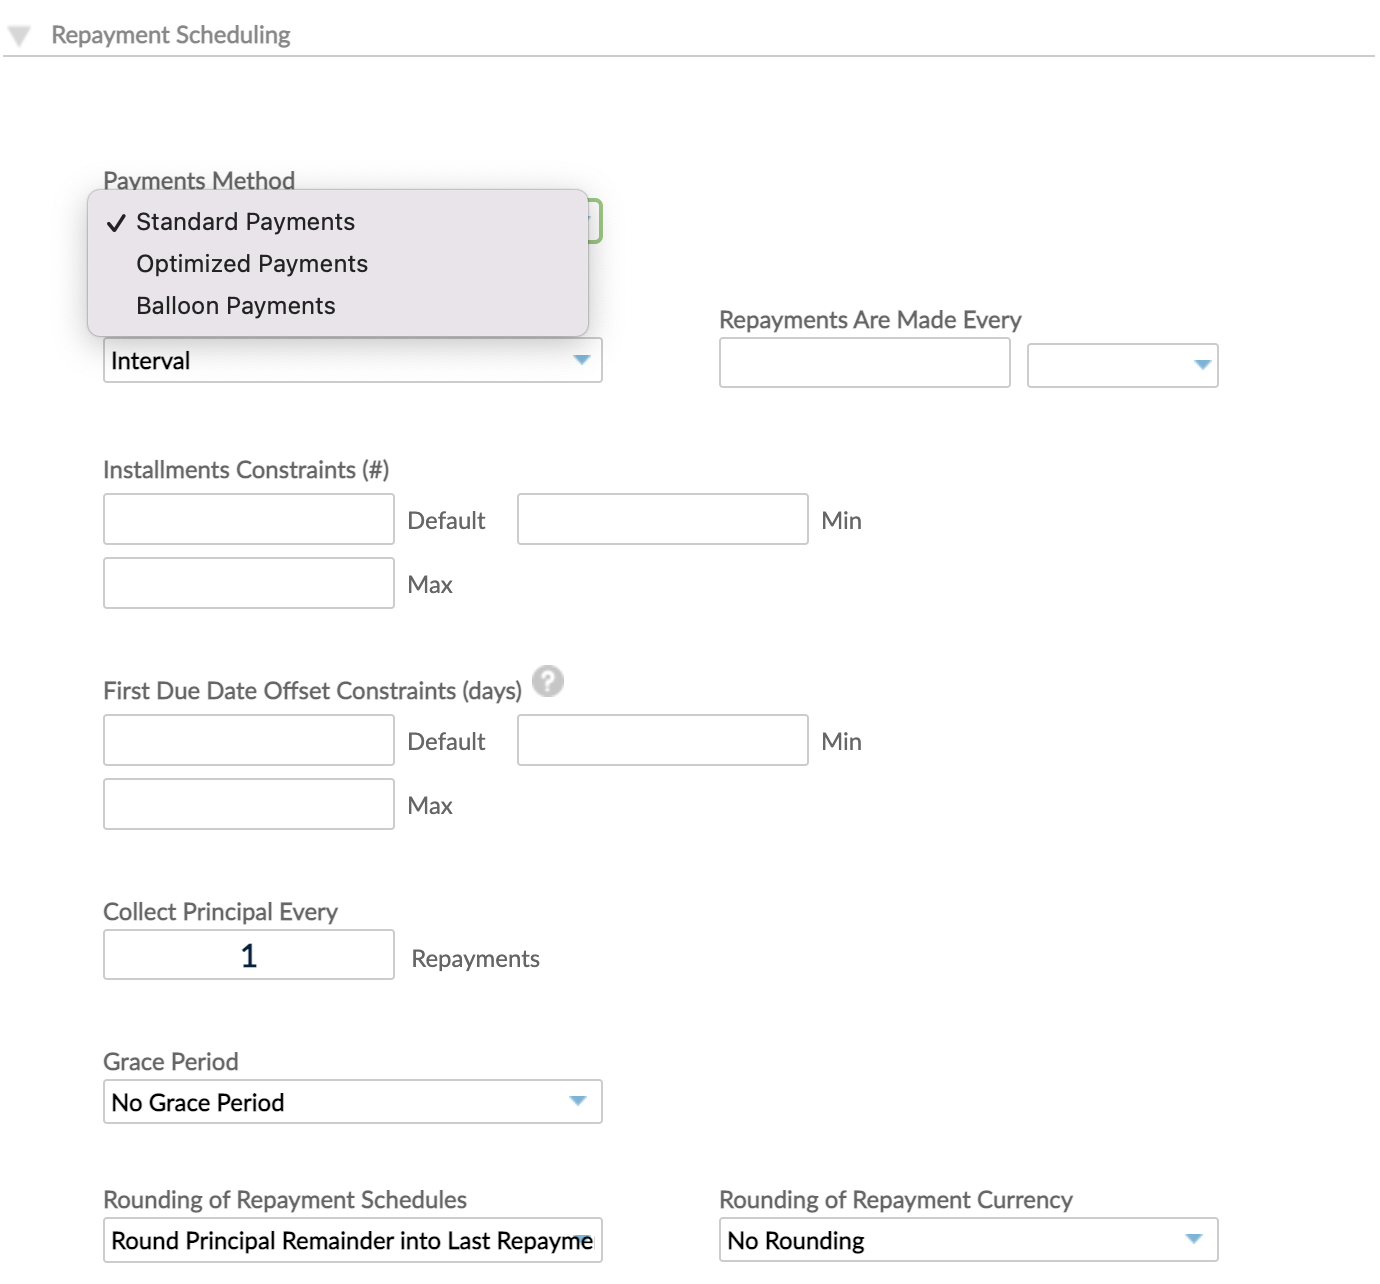This screenshot has width=1380, height=1284.
Task: Focus the Installments Constraints Default input
Action: (x=247, y=519)
